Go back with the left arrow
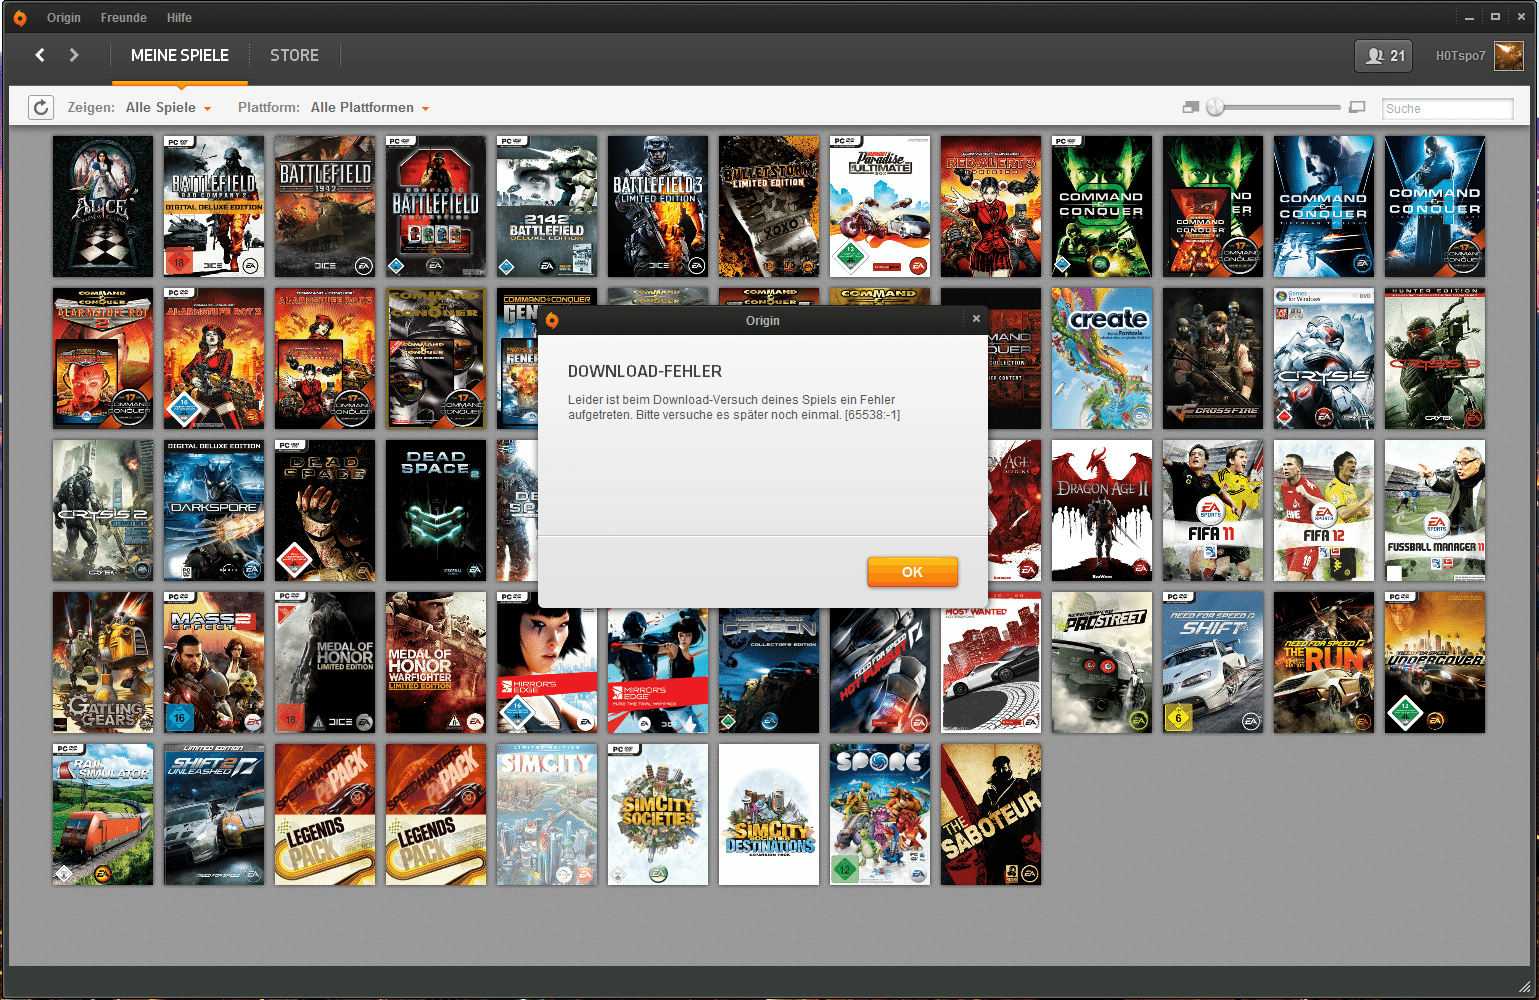 point(40,55)
